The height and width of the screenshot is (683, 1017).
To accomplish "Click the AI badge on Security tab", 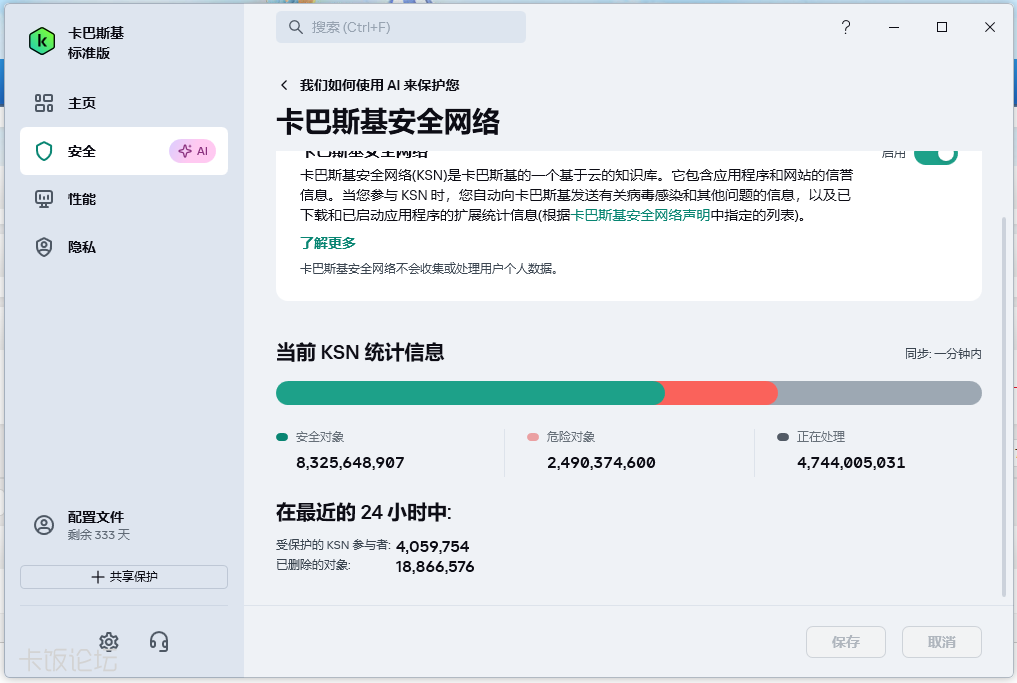I will pyautogui.click(x=192, y=151).
